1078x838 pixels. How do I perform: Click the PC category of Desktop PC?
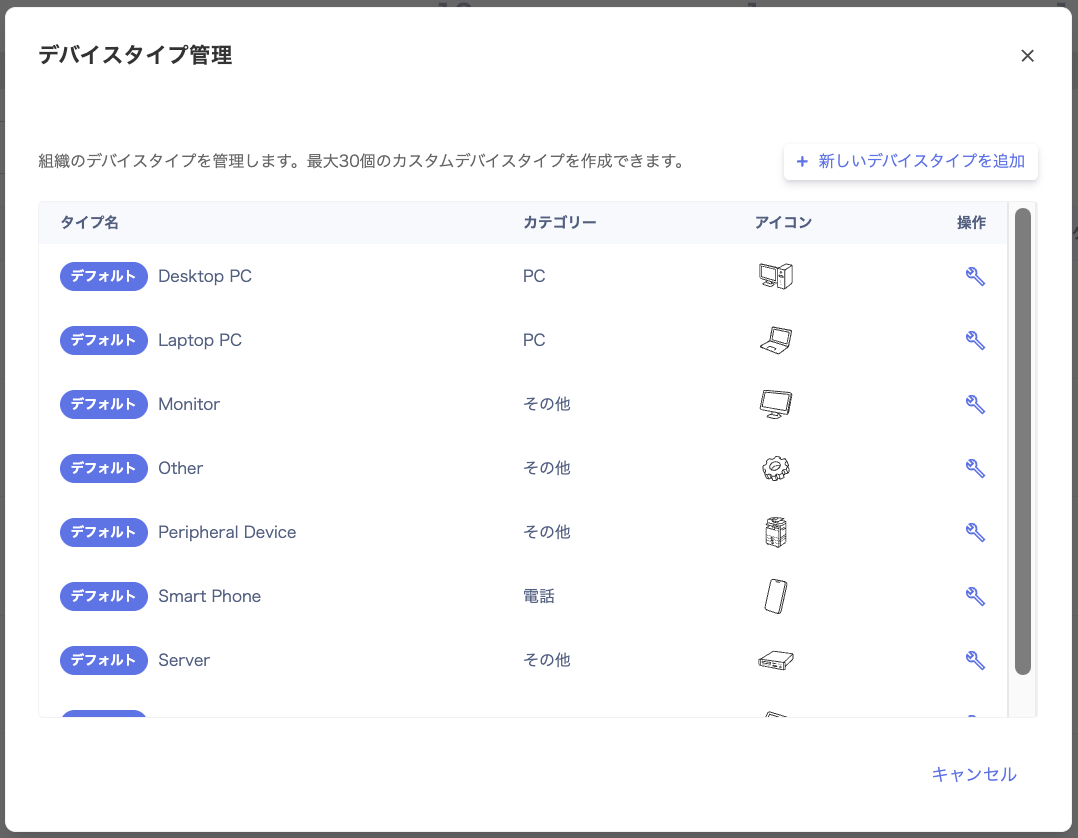[534, 276]
